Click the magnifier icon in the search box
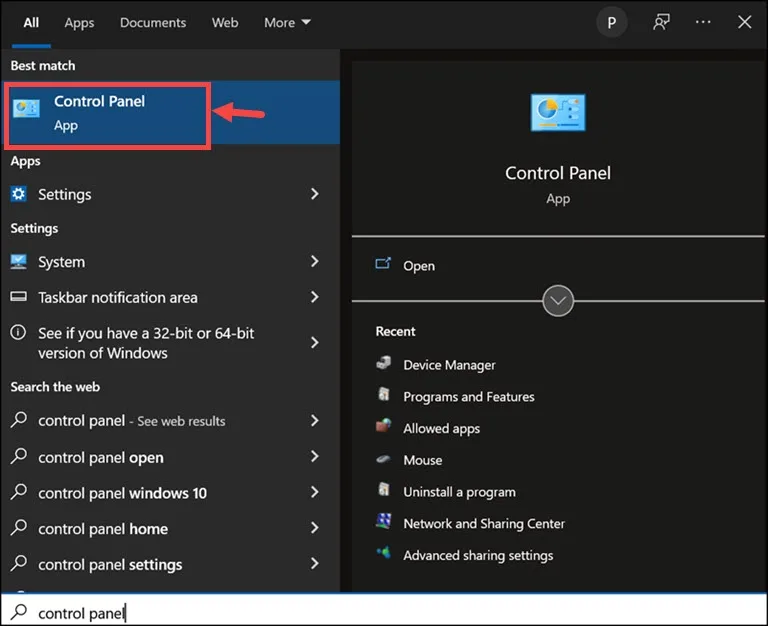 19,612
